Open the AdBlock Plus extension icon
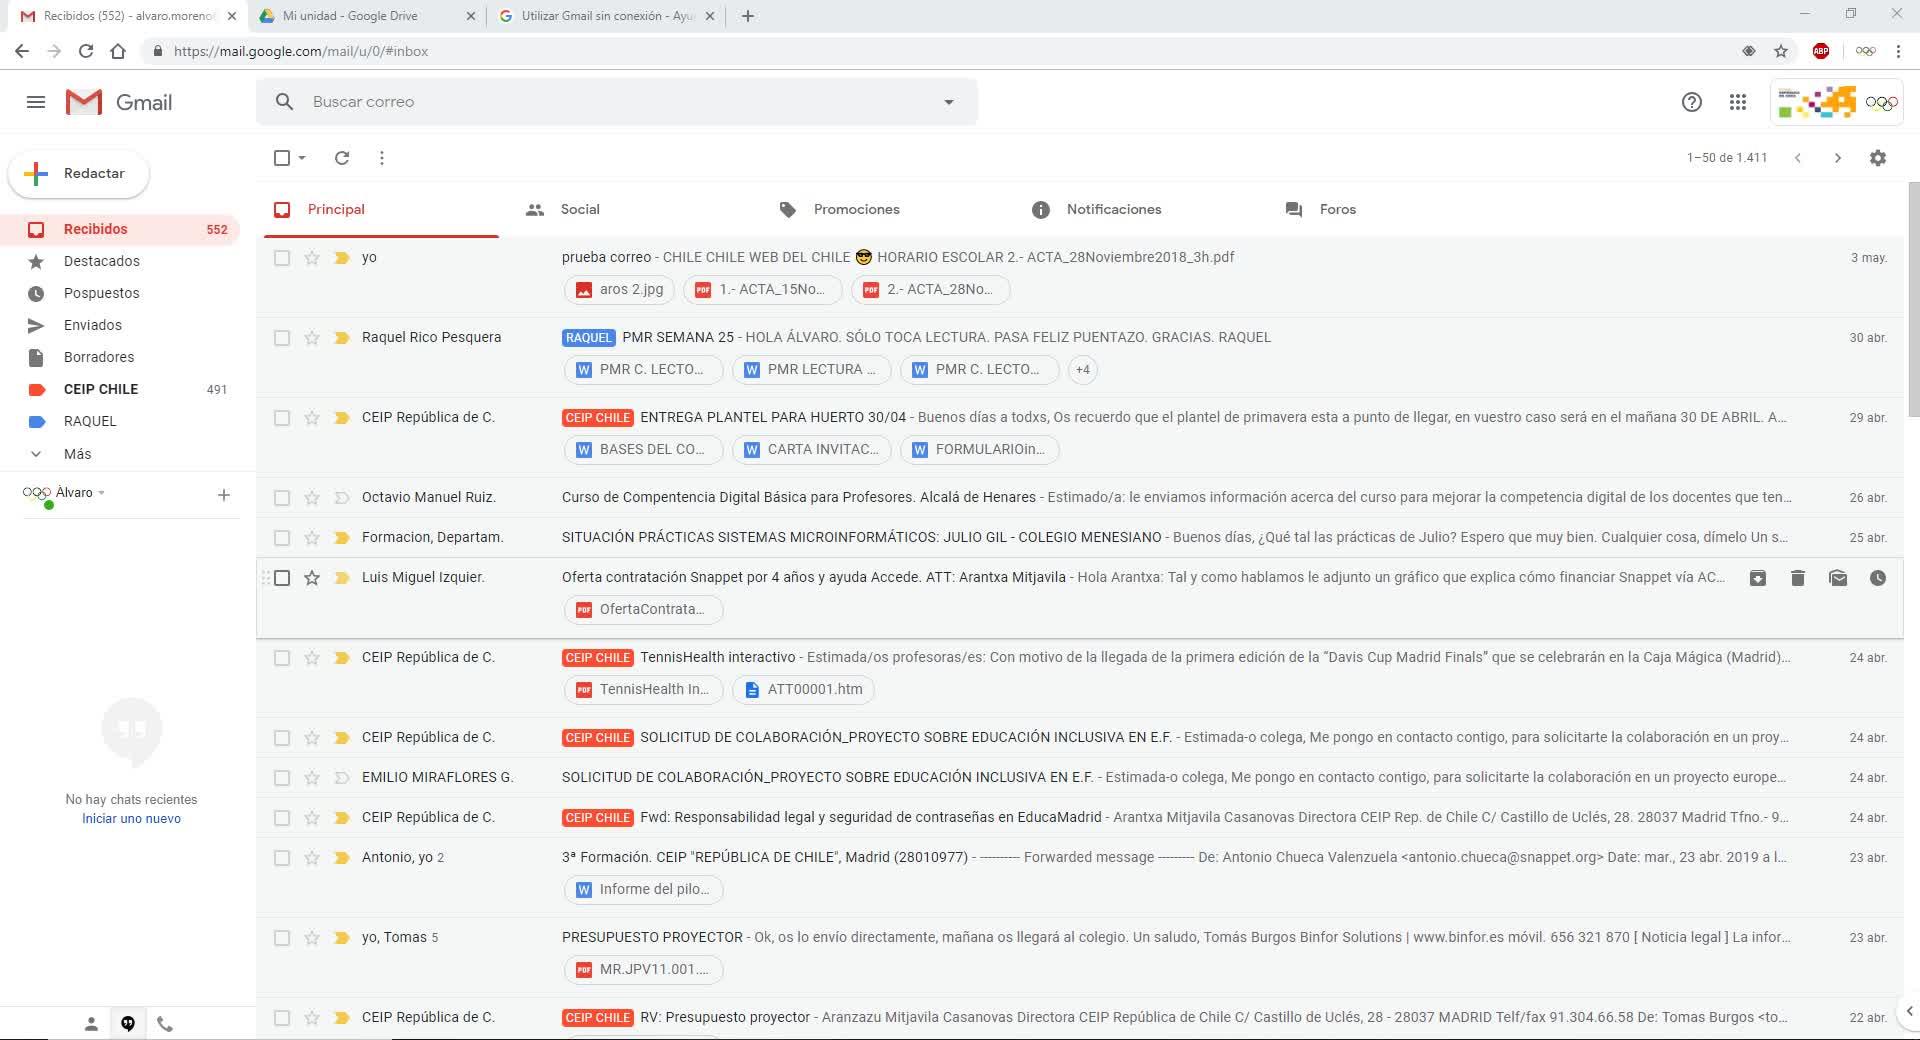This screenshot has width=1920, height=1040. [x=1821, y=51]
